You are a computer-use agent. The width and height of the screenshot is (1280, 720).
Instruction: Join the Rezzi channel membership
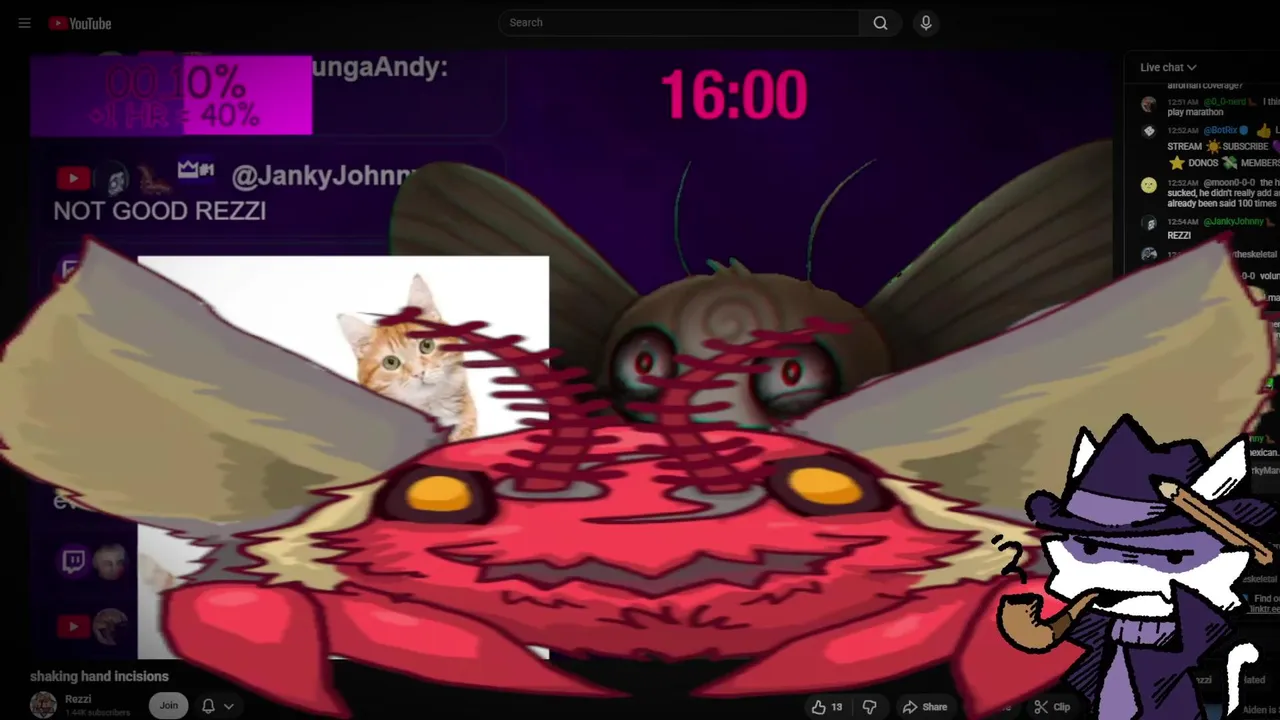(168, 706)
